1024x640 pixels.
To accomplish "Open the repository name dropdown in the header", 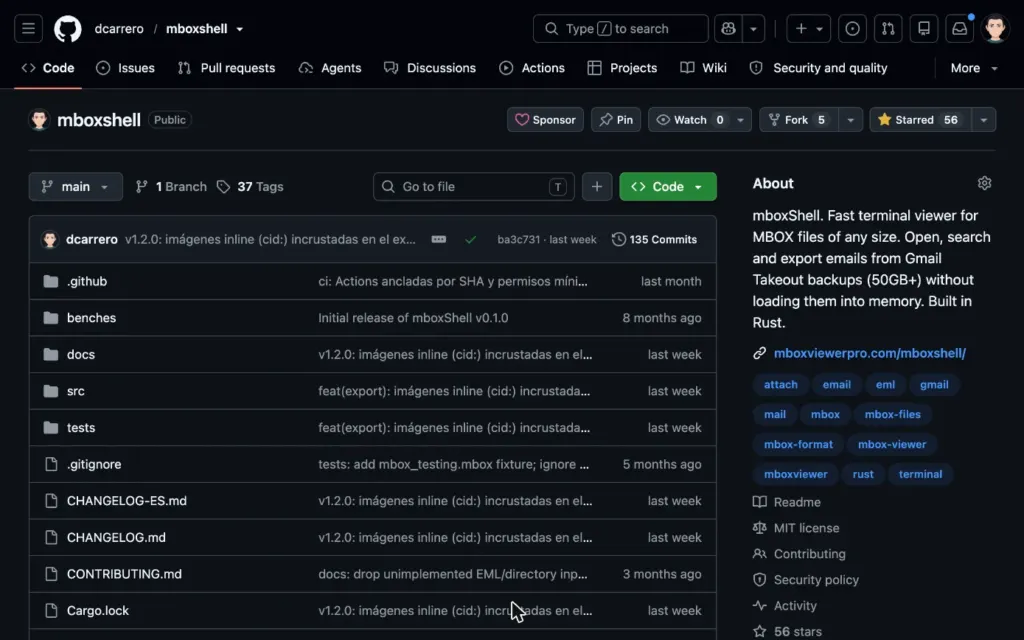I will click(x=240, y=29).
